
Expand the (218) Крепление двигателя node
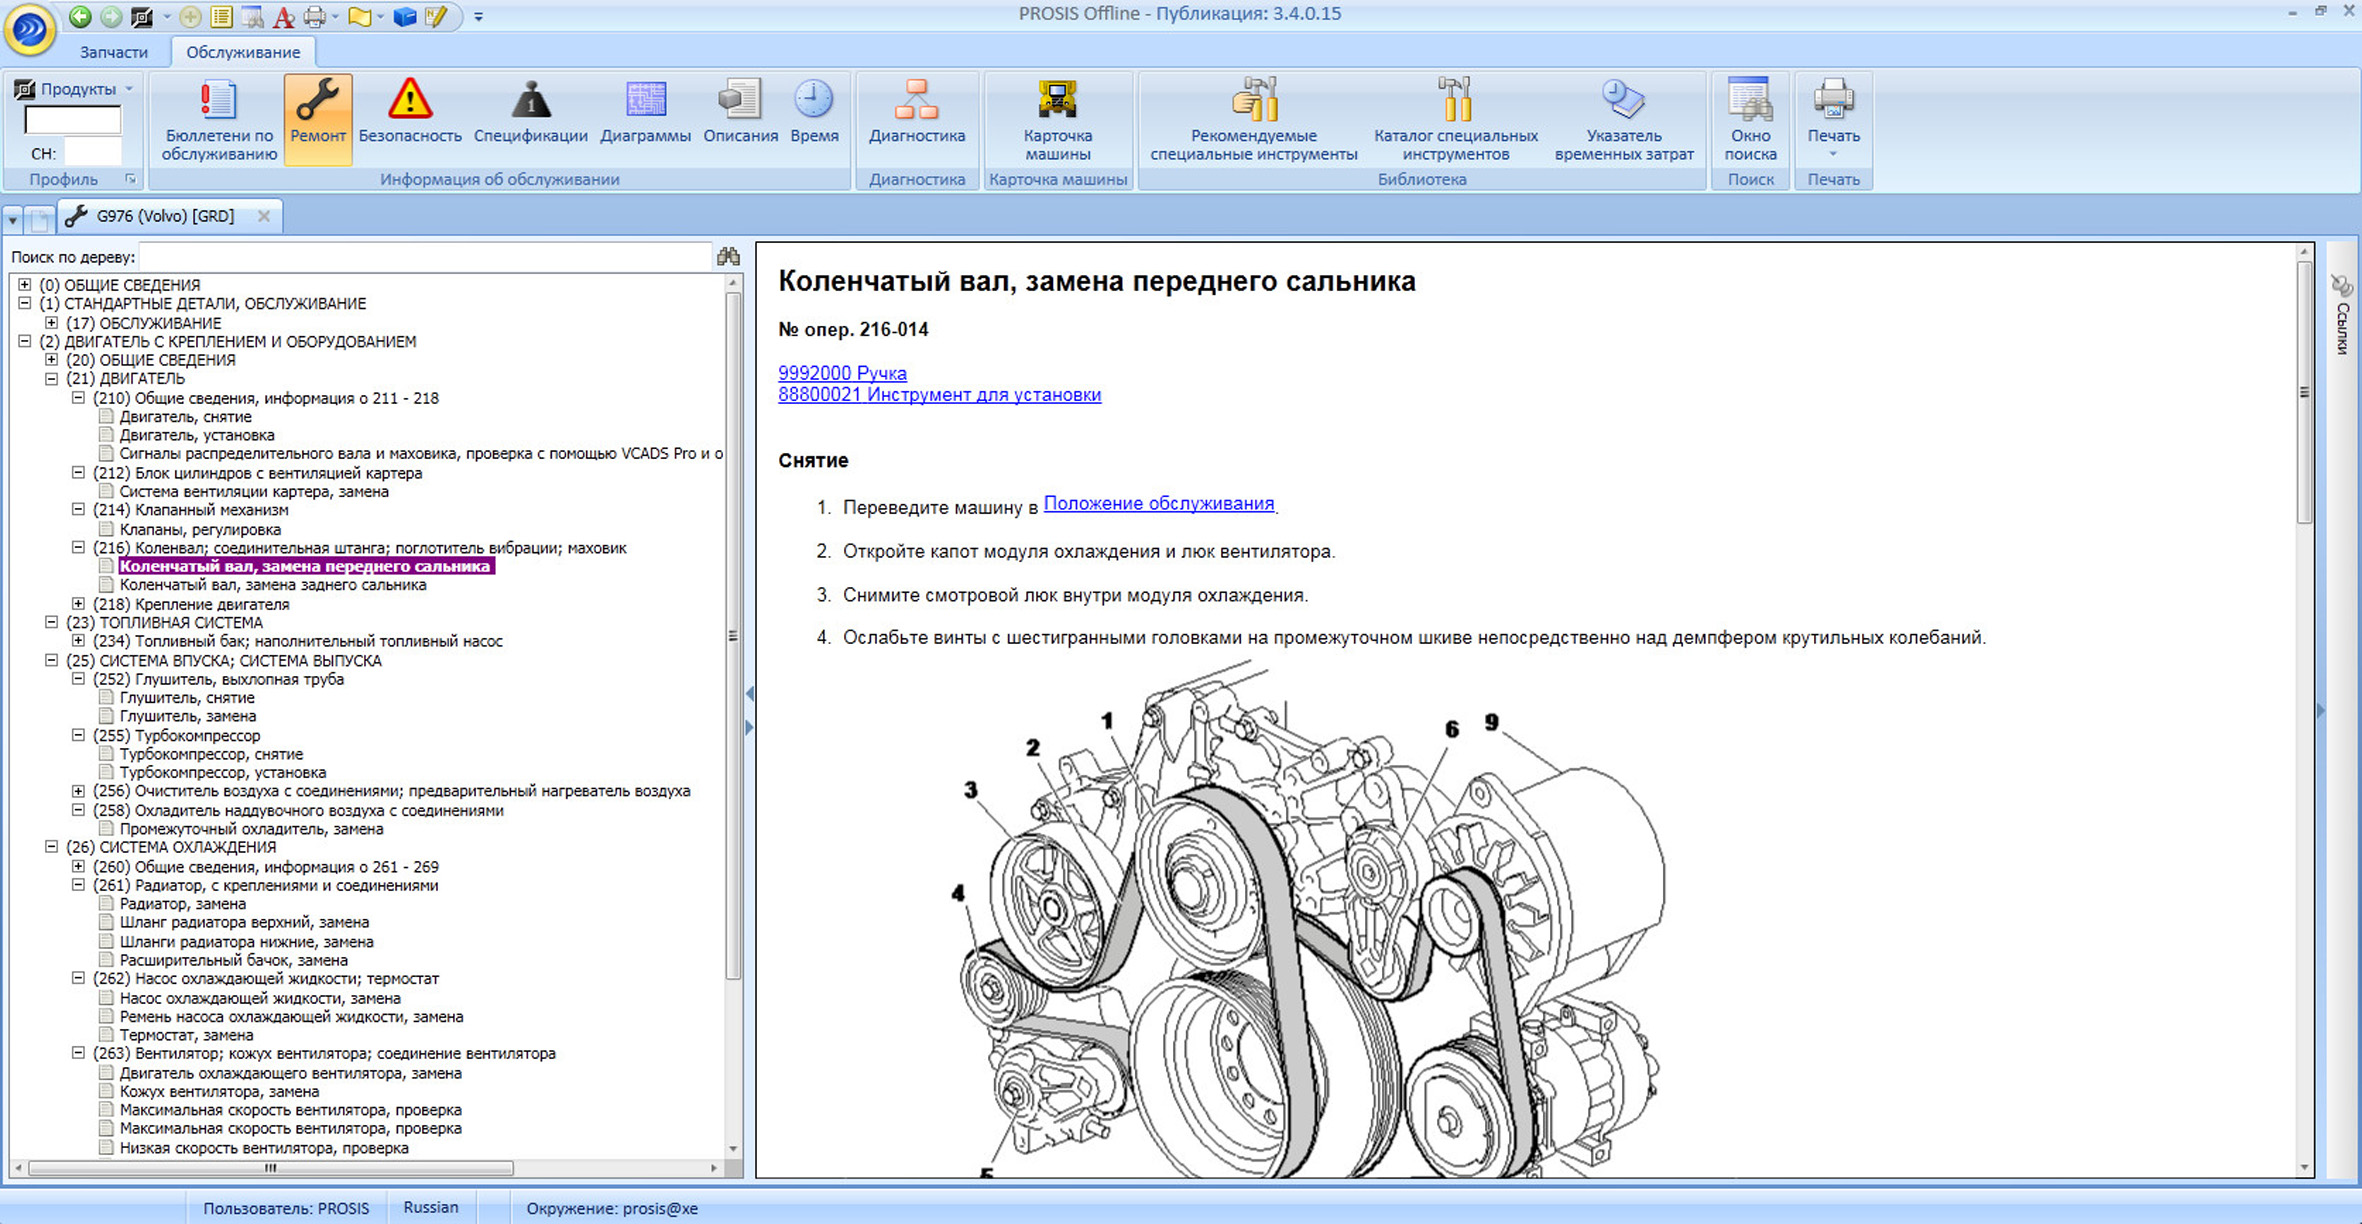79,604
